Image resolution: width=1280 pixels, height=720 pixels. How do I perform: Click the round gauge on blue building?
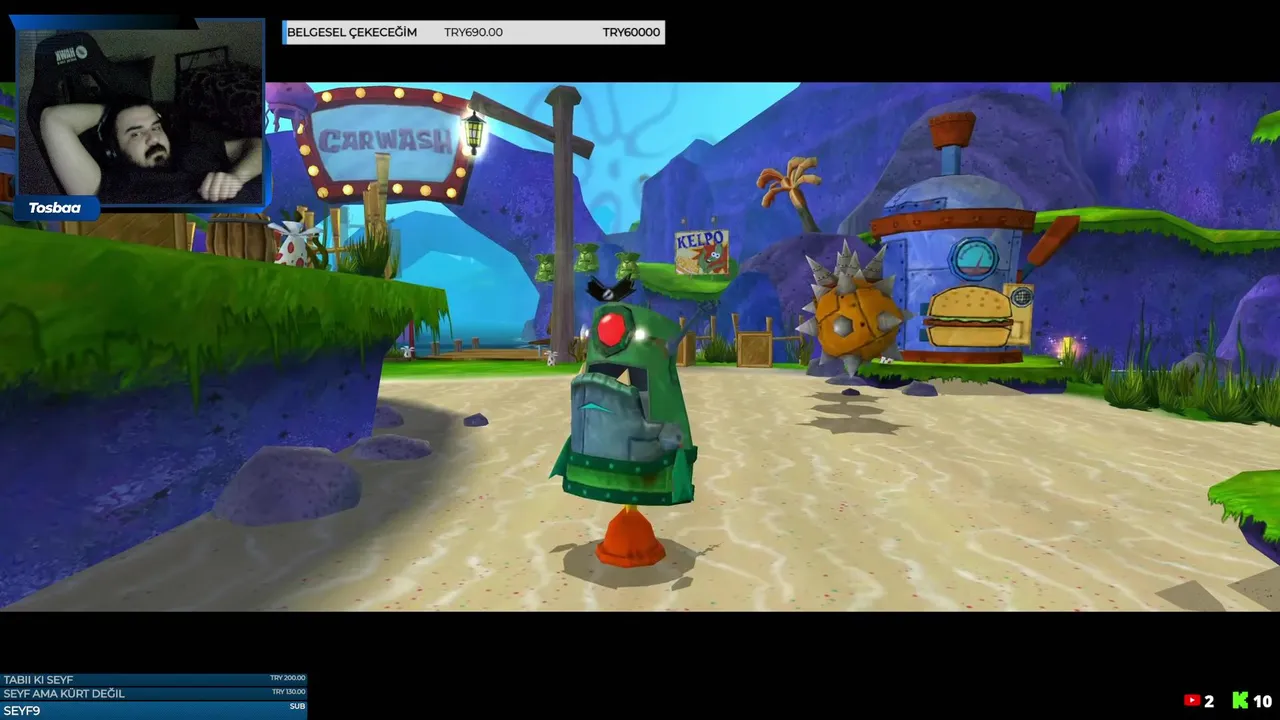[x=972, y=258]
